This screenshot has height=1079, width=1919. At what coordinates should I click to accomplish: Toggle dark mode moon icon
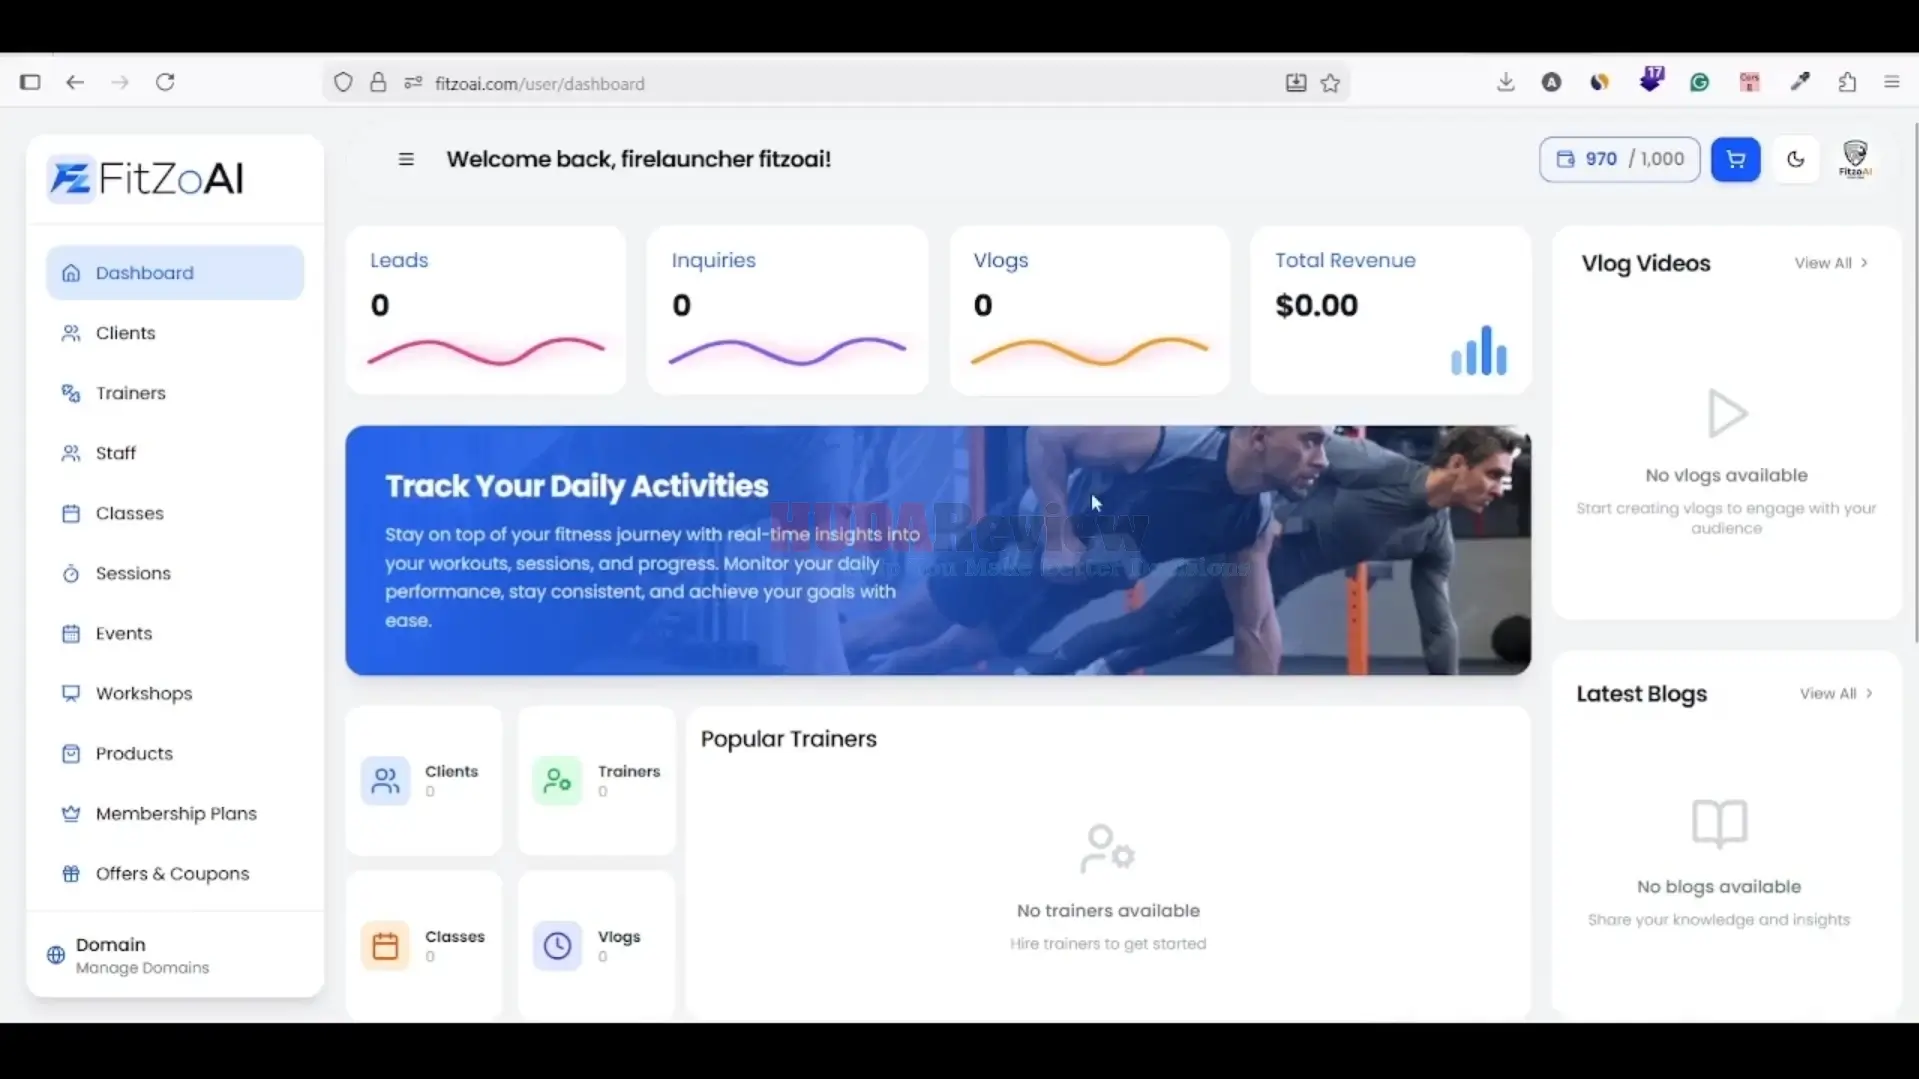1796,159
